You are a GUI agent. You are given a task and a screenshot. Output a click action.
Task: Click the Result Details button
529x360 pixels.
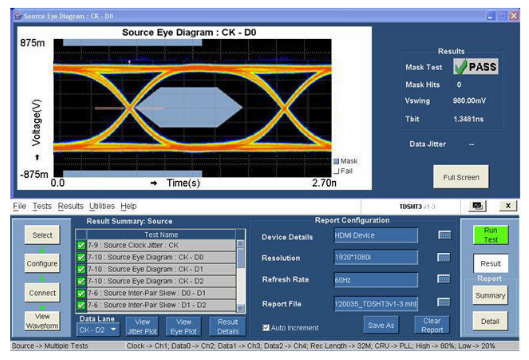227,326
